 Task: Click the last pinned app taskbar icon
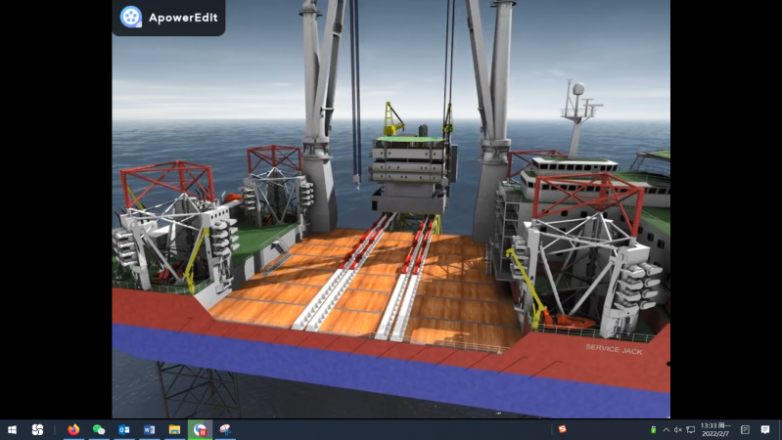[225, 430]
